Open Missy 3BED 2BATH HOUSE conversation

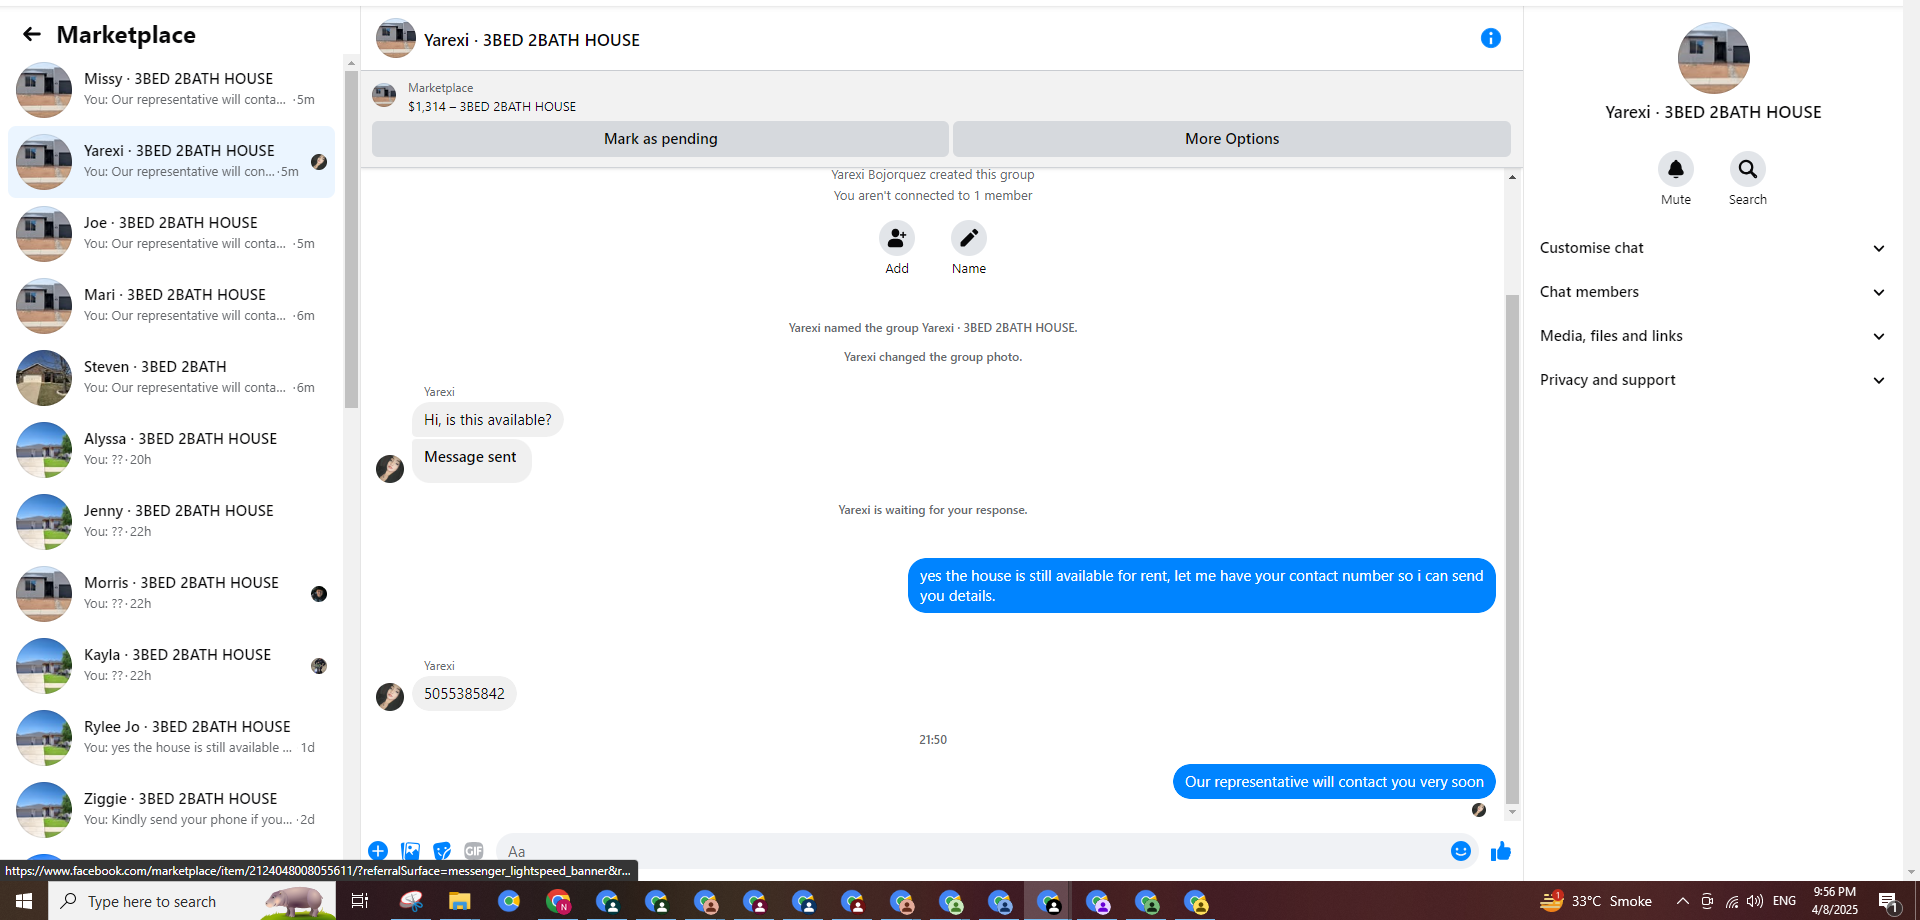tap(172, 90)
